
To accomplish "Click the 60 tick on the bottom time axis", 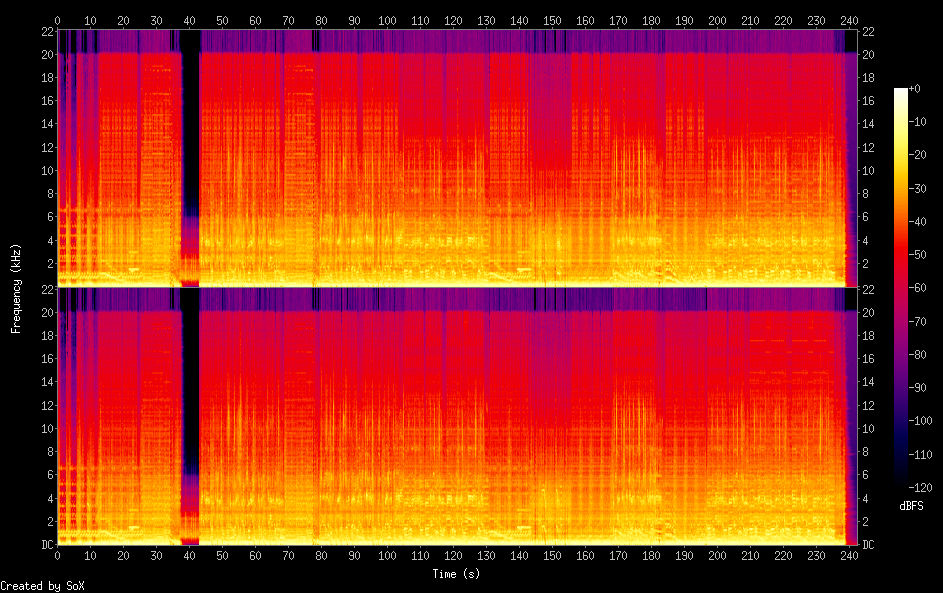I will tap(255, 555).
